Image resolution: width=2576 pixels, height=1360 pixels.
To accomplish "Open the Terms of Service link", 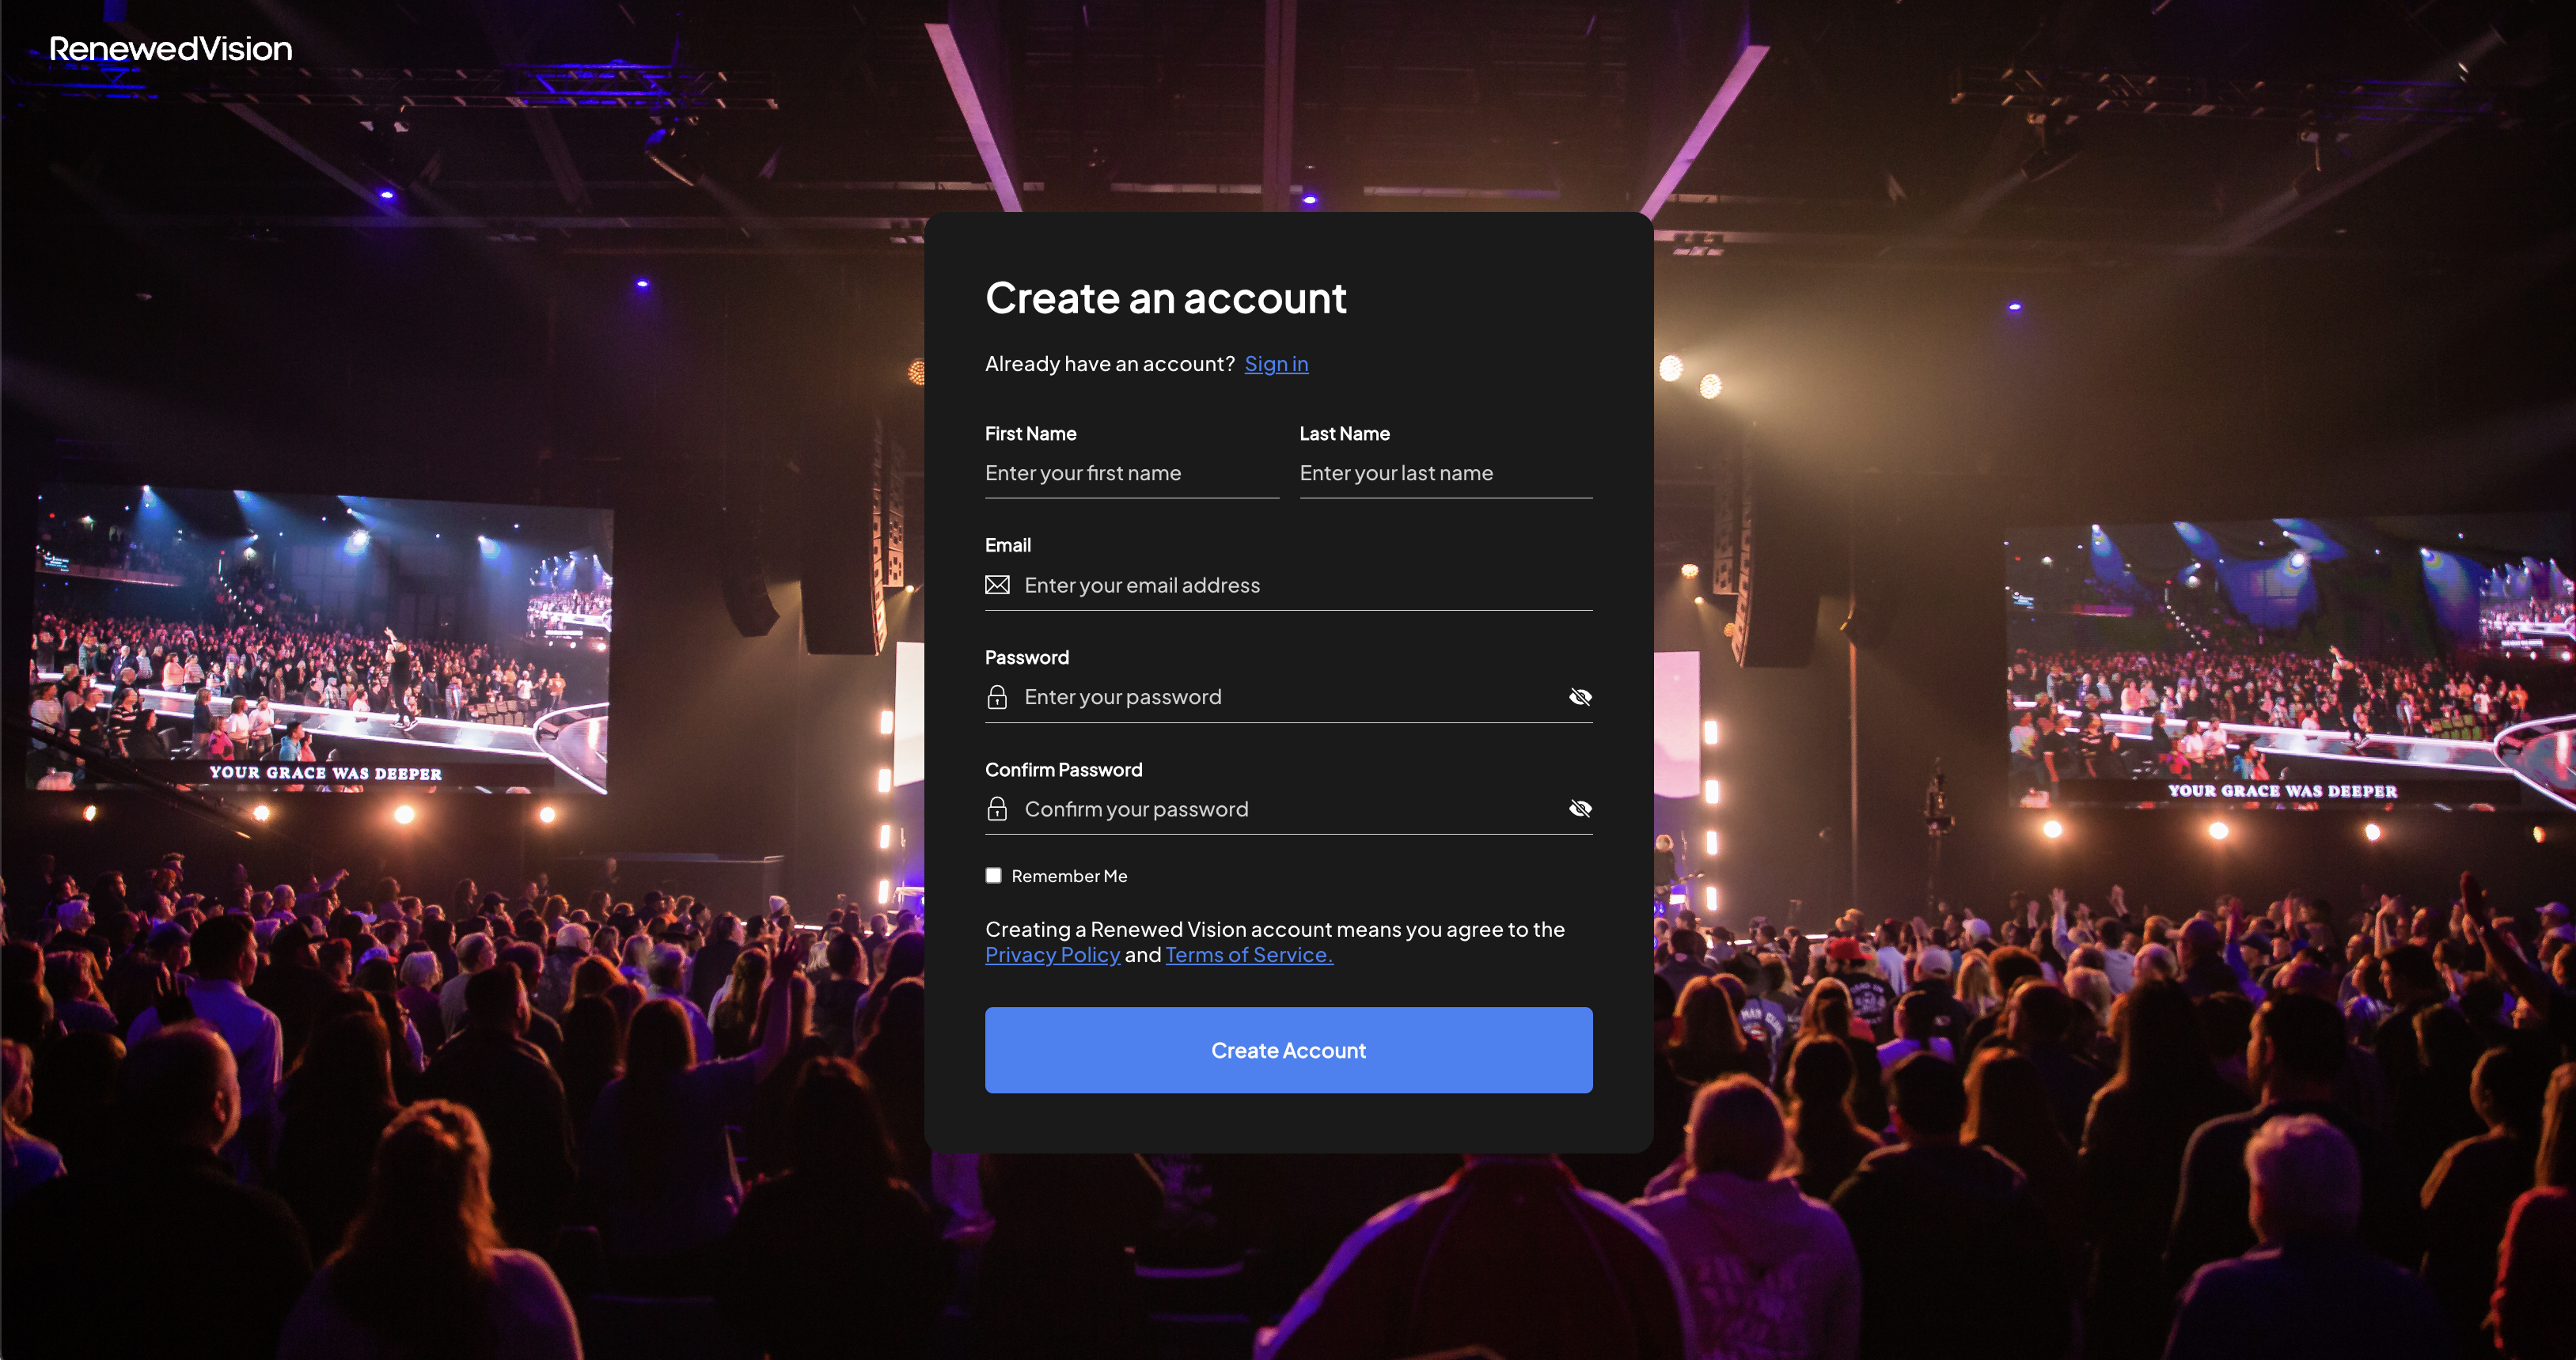I will [x=1249, y=955].
